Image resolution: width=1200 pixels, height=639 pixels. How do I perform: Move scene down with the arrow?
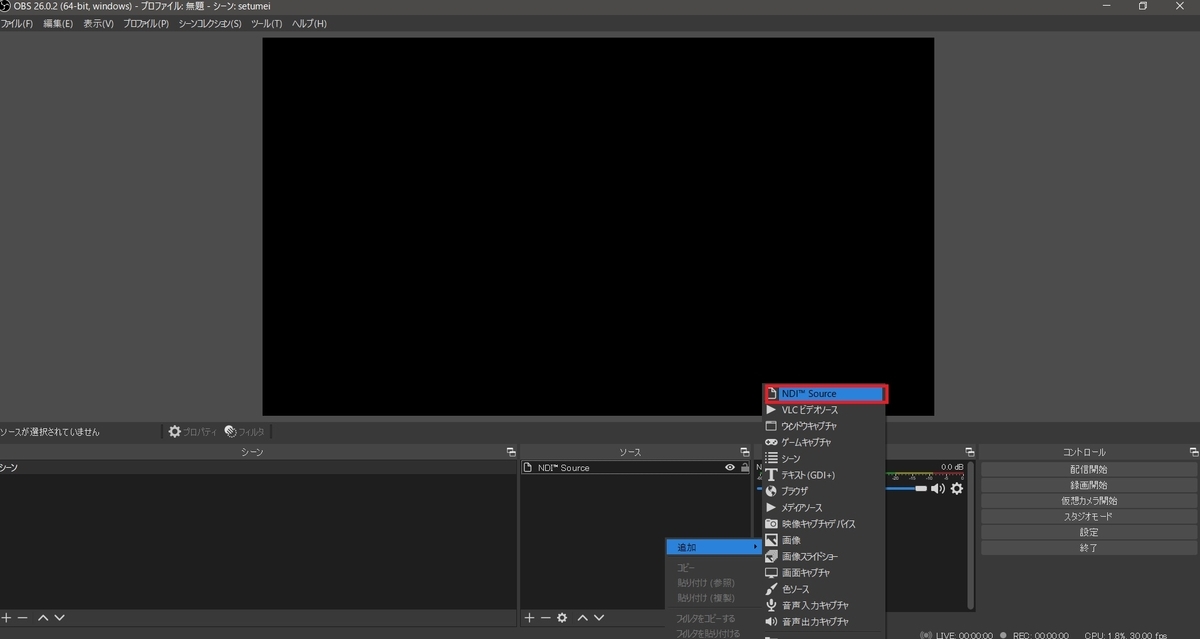59,618
